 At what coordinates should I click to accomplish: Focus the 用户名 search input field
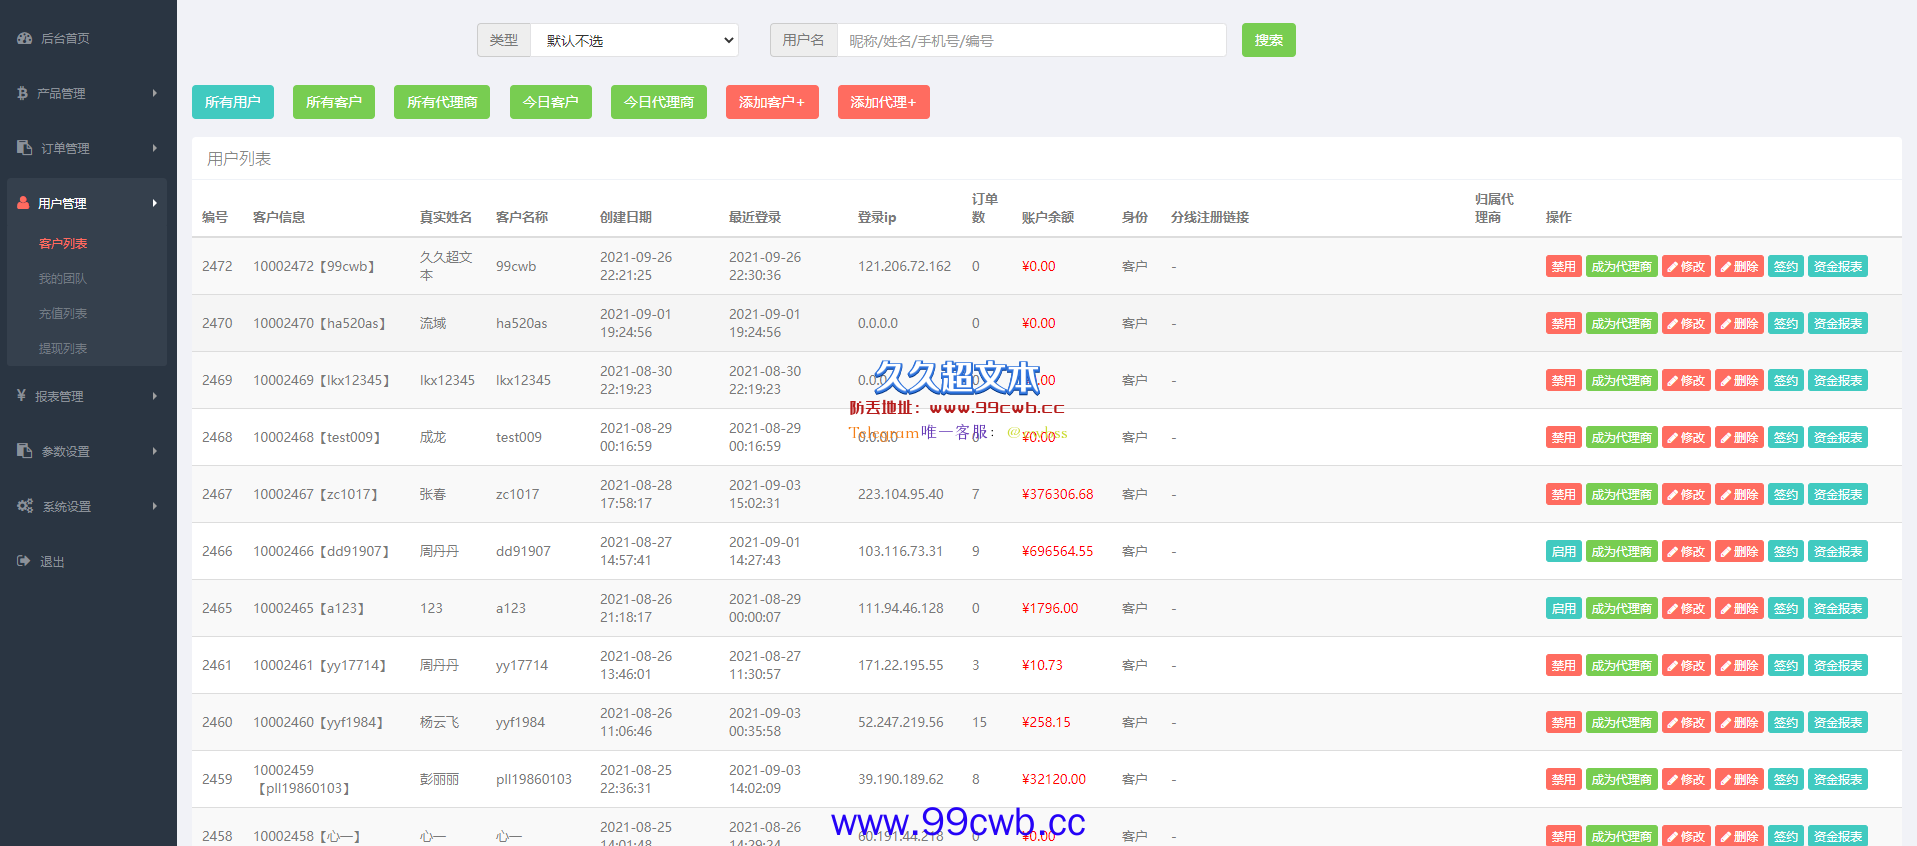[x=1031, y=40]
